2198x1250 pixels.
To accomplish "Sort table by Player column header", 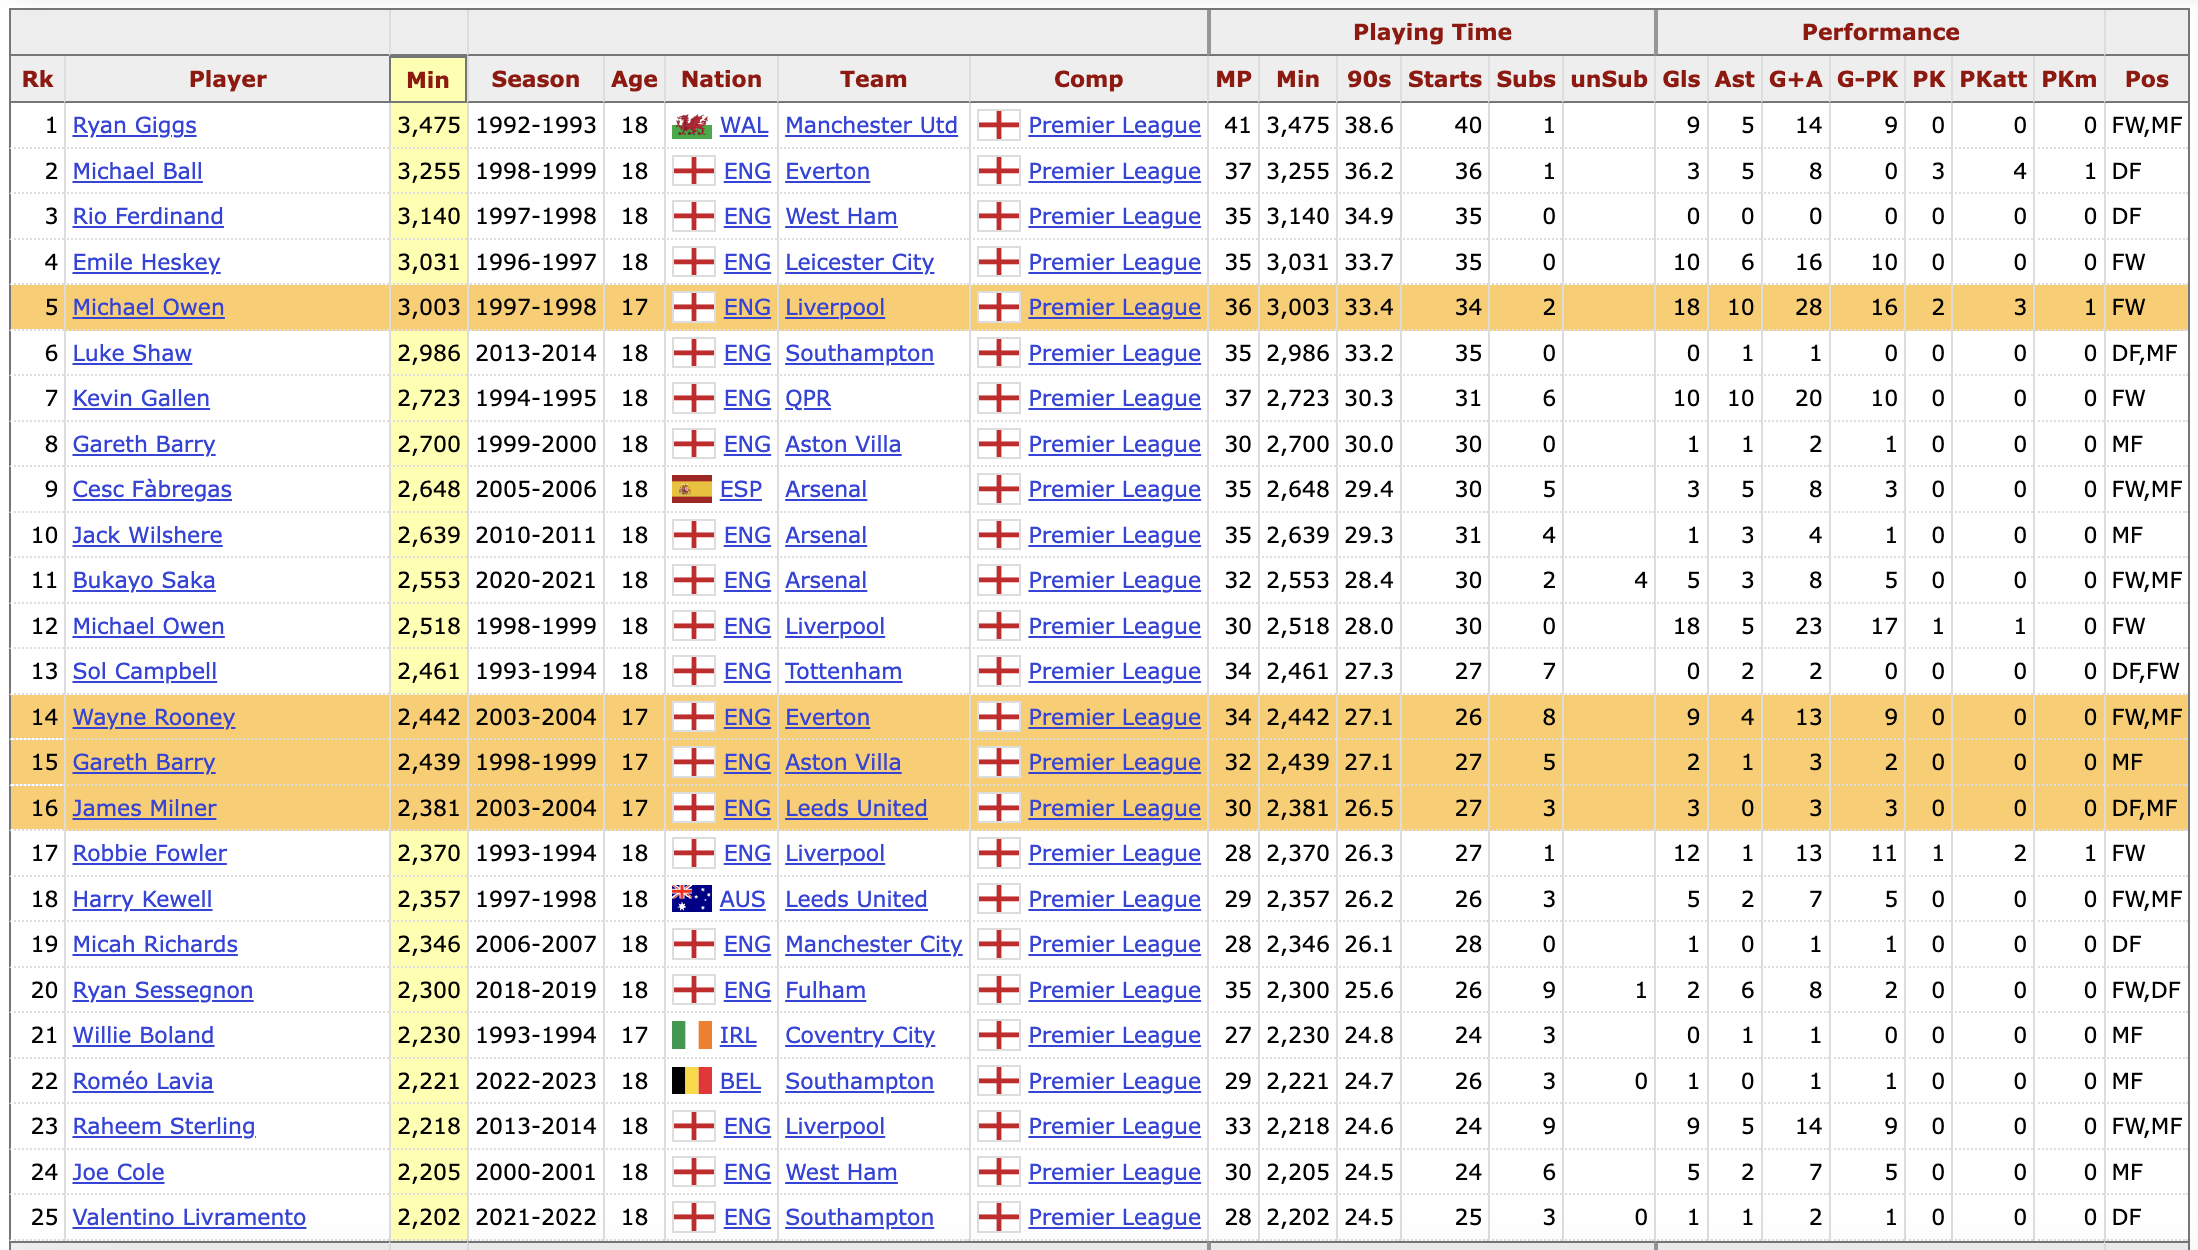I will [227, 80].
